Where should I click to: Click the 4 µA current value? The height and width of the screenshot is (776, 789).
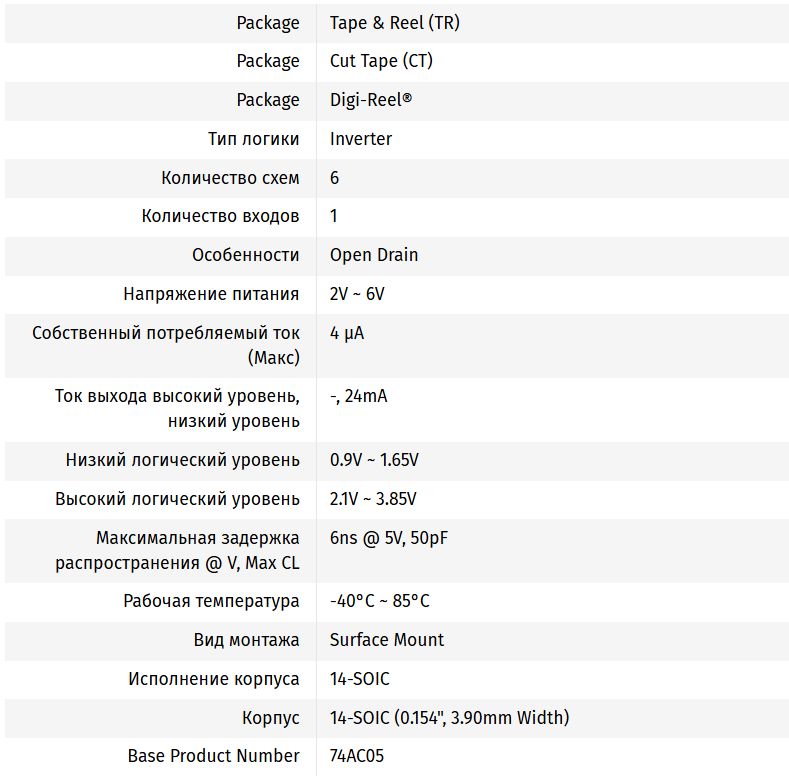pyautogui.click(x=347, y=333)
